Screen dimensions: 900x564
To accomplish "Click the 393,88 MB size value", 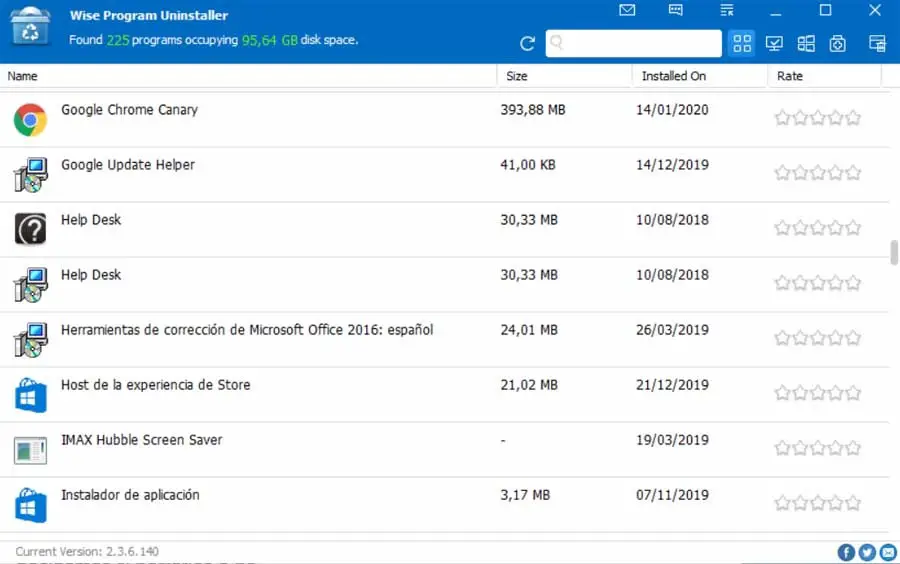I will [x=533, y=110].
